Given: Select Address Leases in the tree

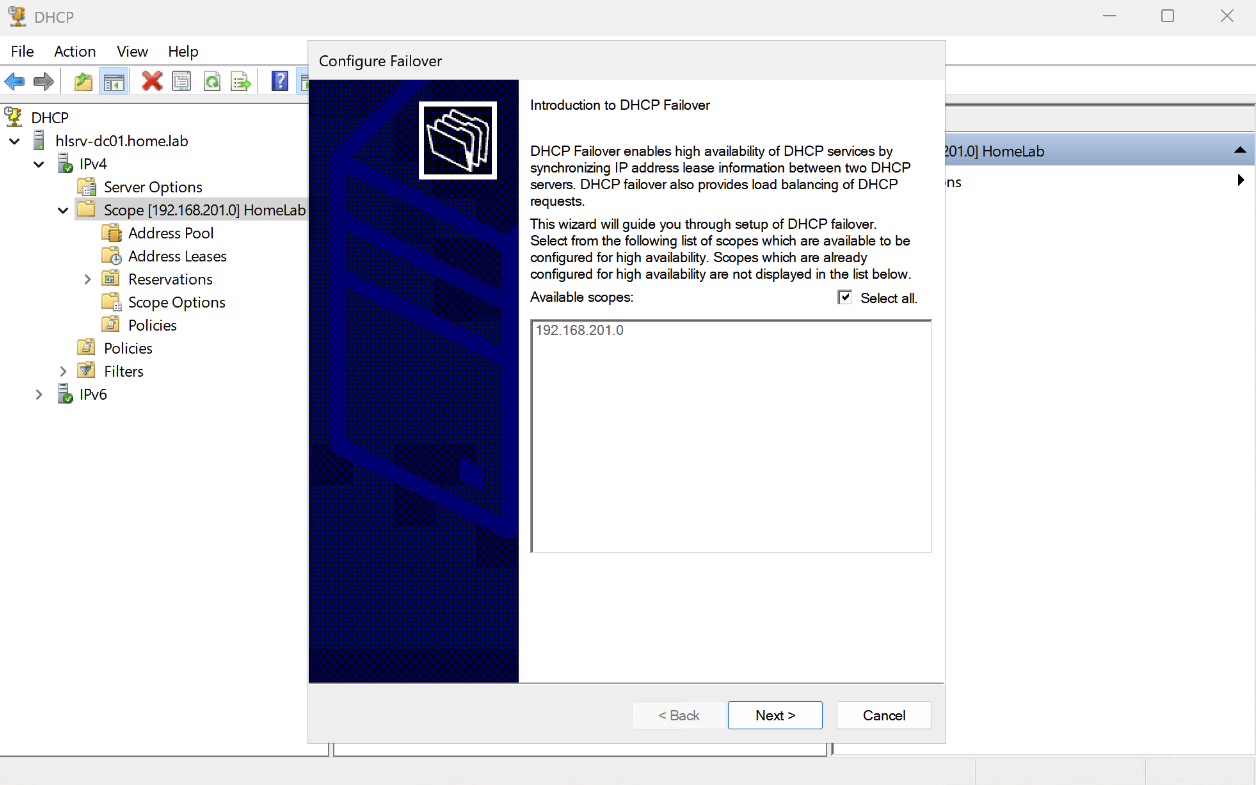Looking at the screenshot, I should [x=177, y=256].
